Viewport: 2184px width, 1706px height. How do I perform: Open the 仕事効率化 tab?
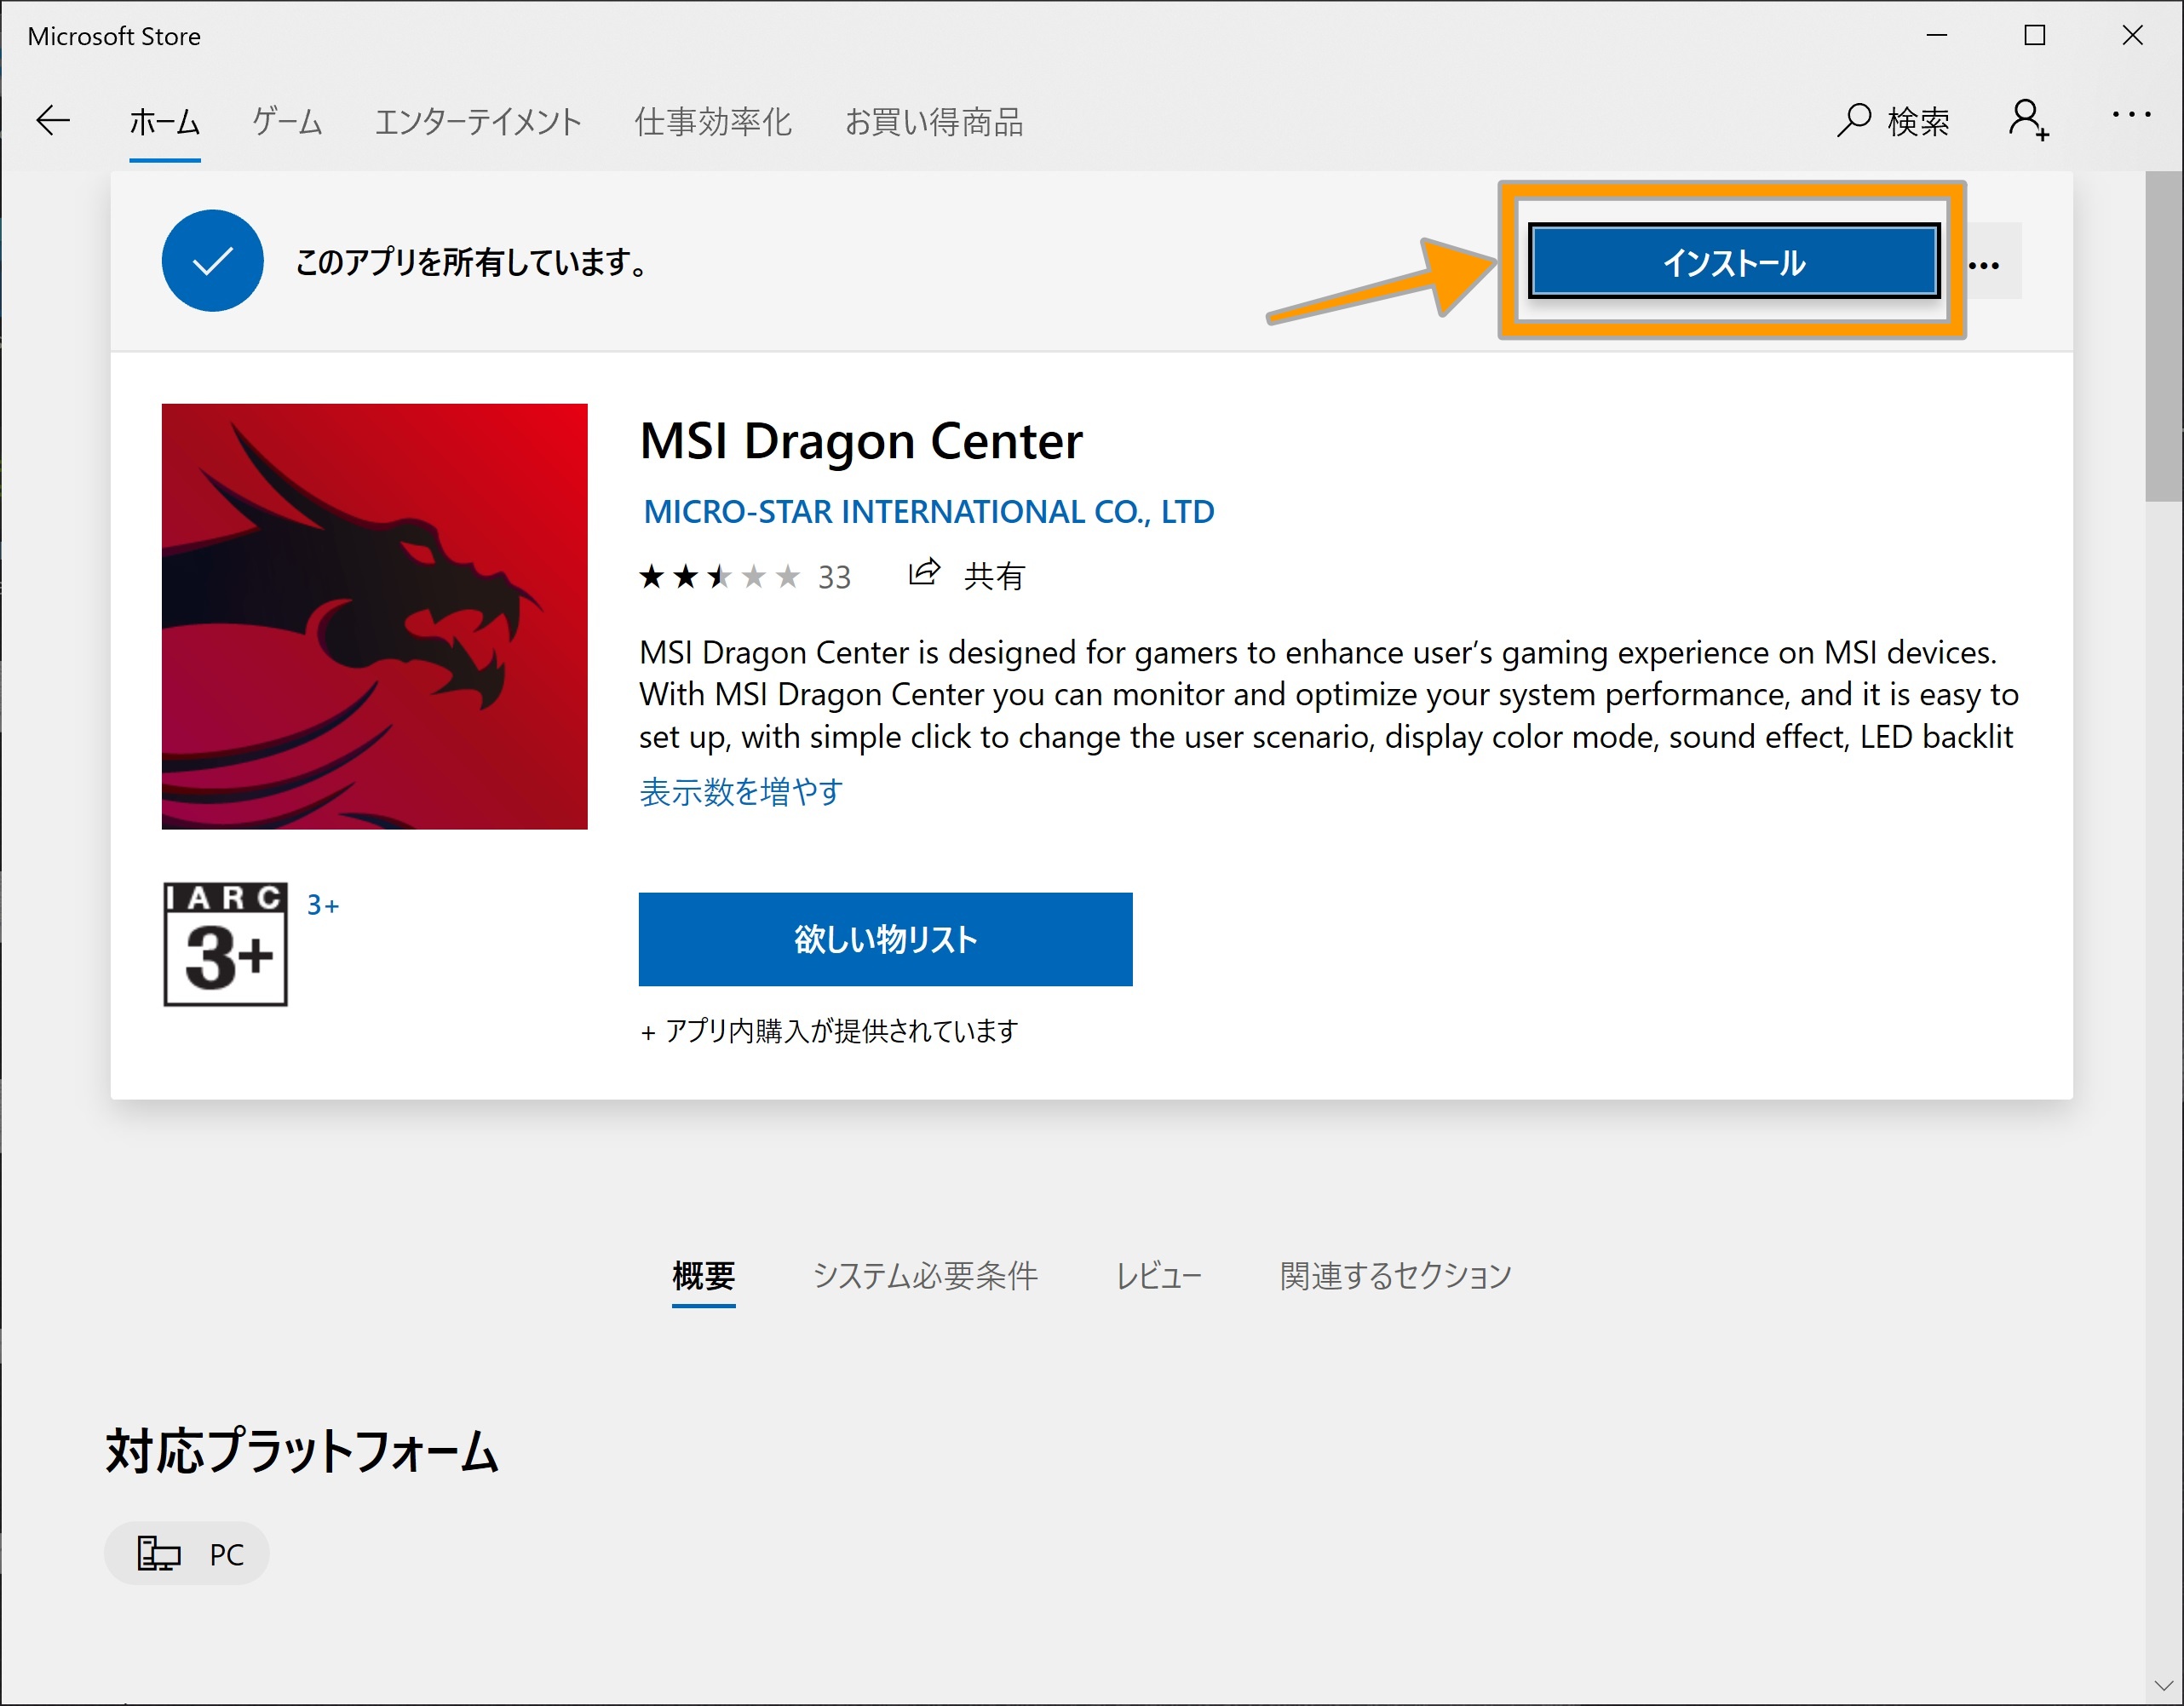pyautogui.click(x=713, y=122)
